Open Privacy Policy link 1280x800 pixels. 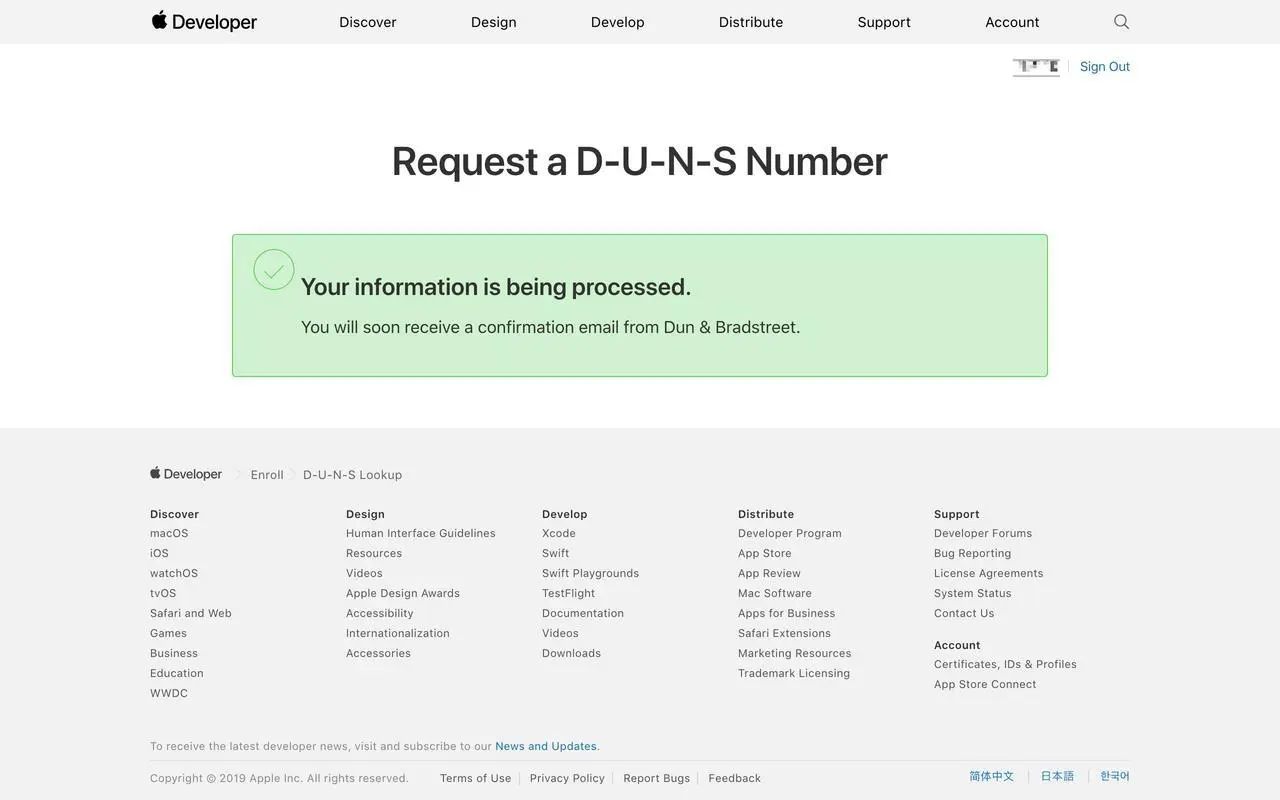pyautogui.click(x=567, y=778)
